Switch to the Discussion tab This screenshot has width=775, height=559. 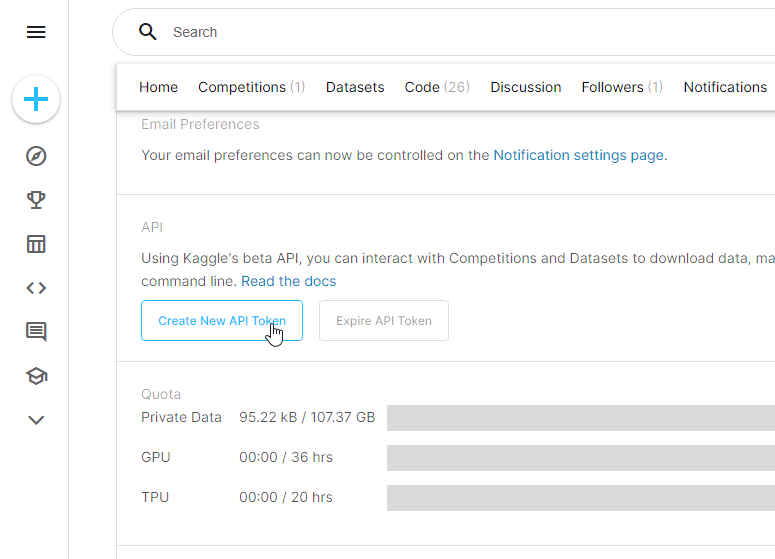(x=525, y=87)
